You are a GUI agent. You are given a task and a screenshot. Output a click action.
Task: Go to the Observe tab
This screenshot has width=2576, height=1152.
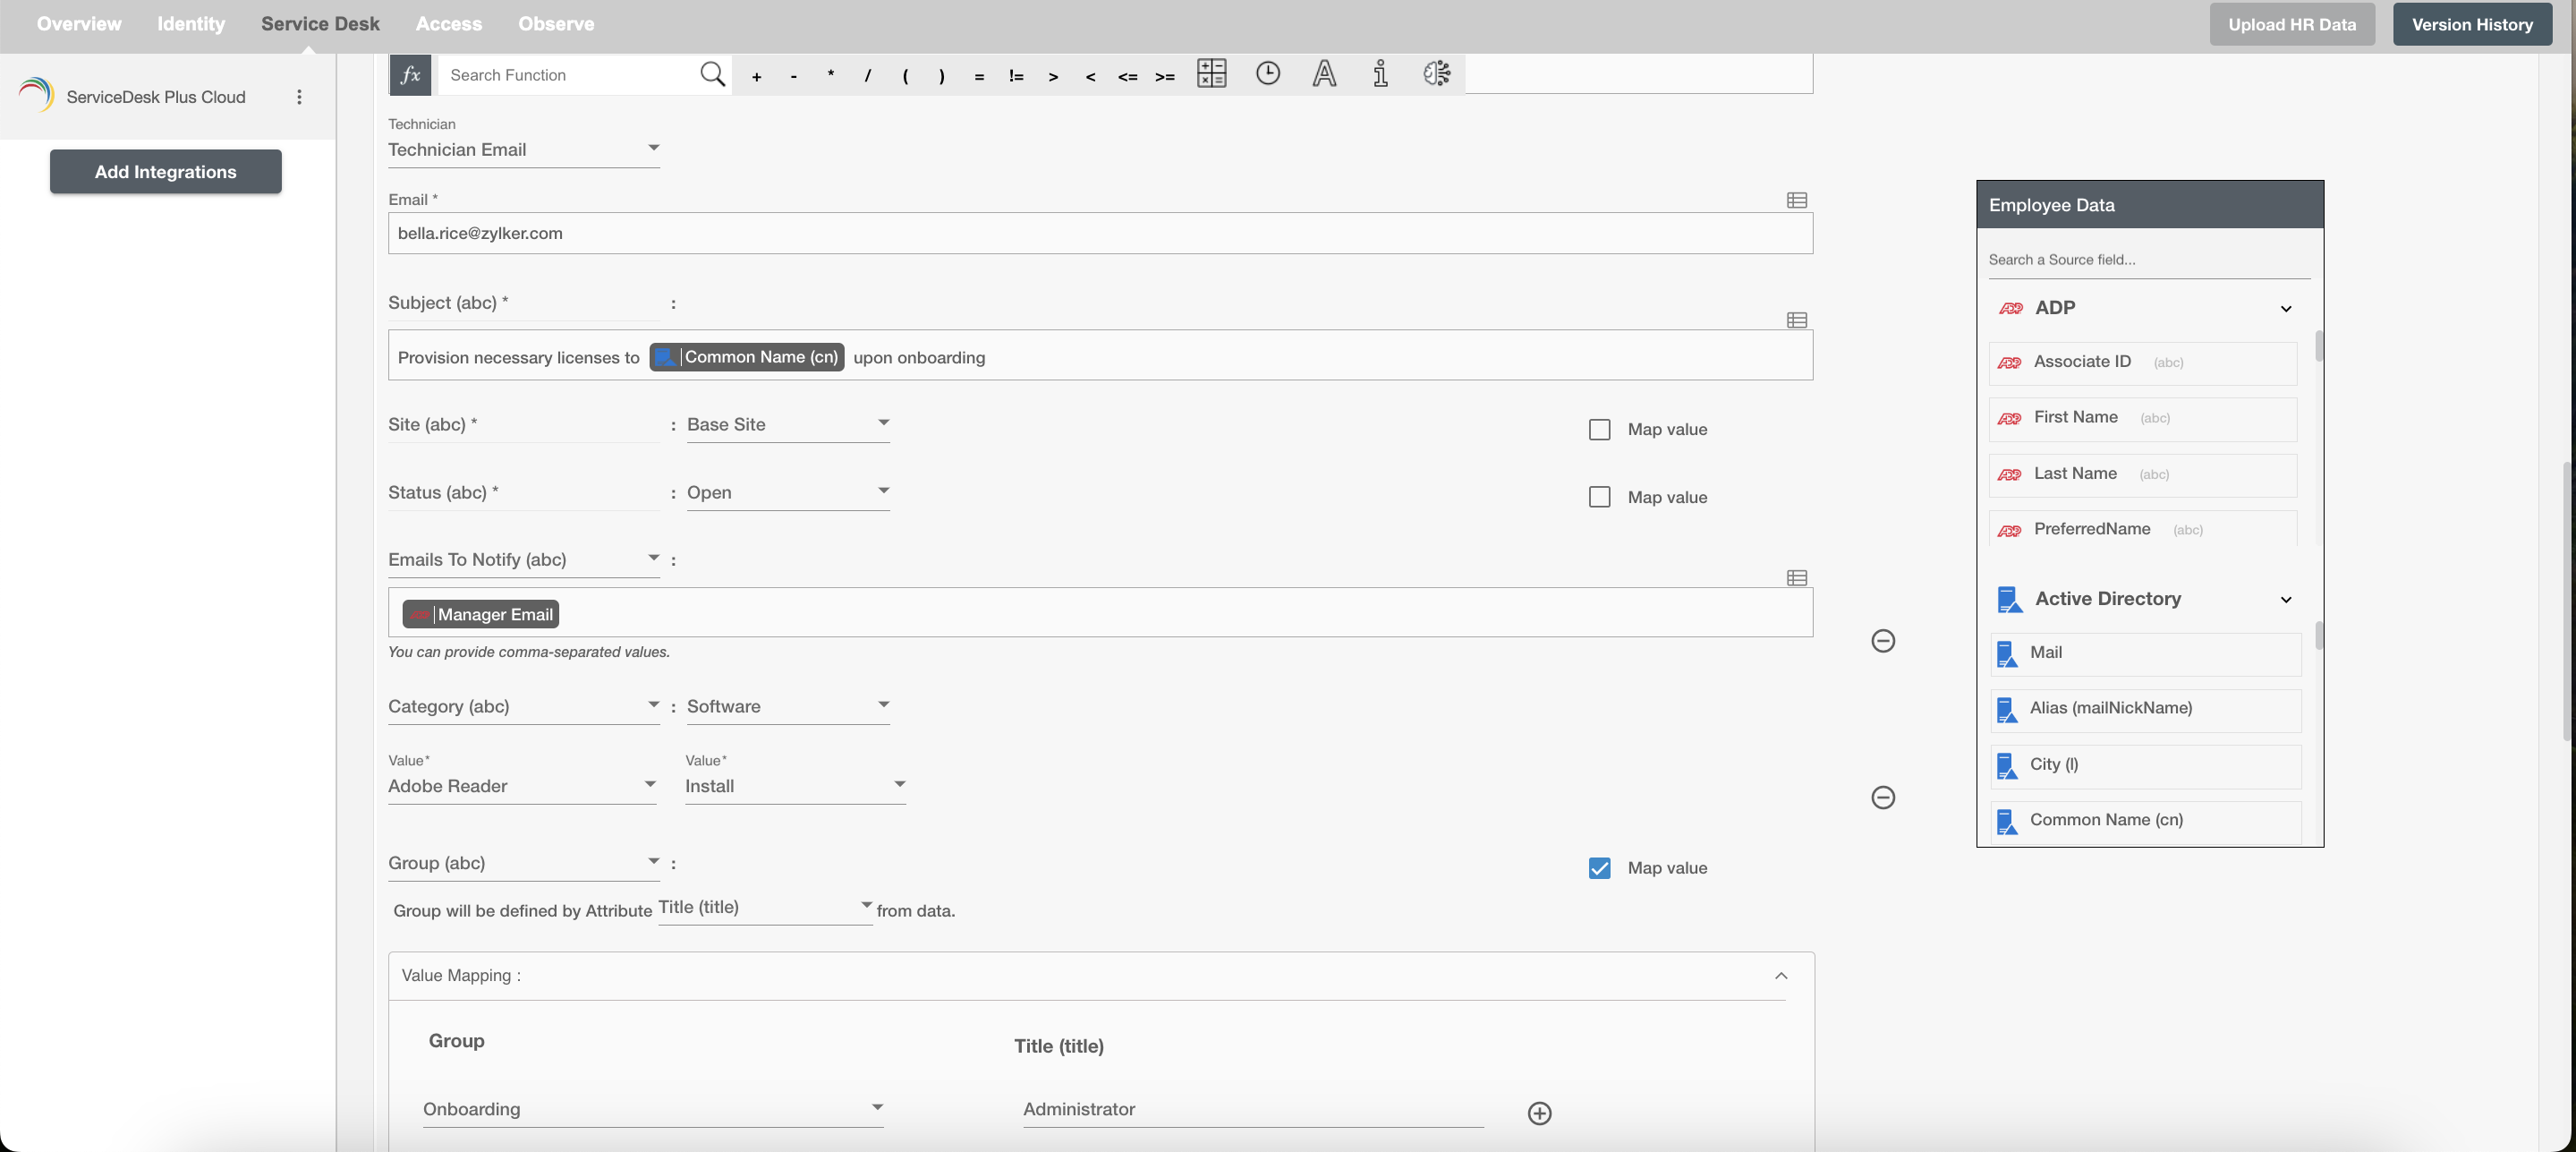556,24
